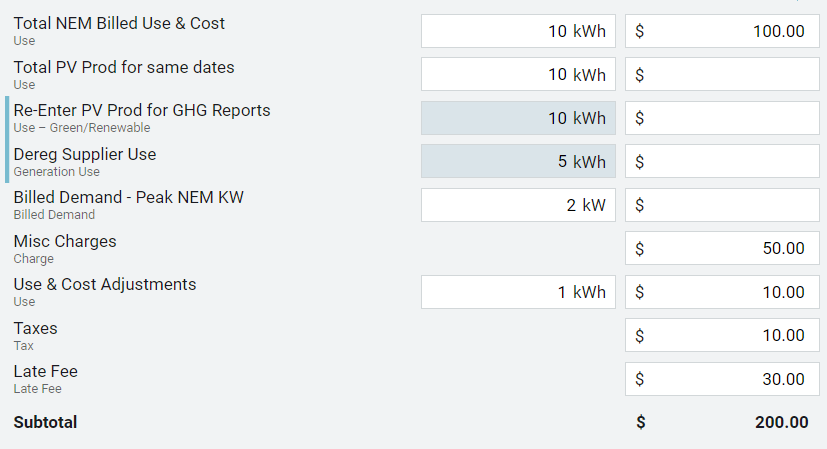827x449 pixels.
Task: Click the Re-Enter PV Prod for GHG Reports kWh field
Action: 518,118
